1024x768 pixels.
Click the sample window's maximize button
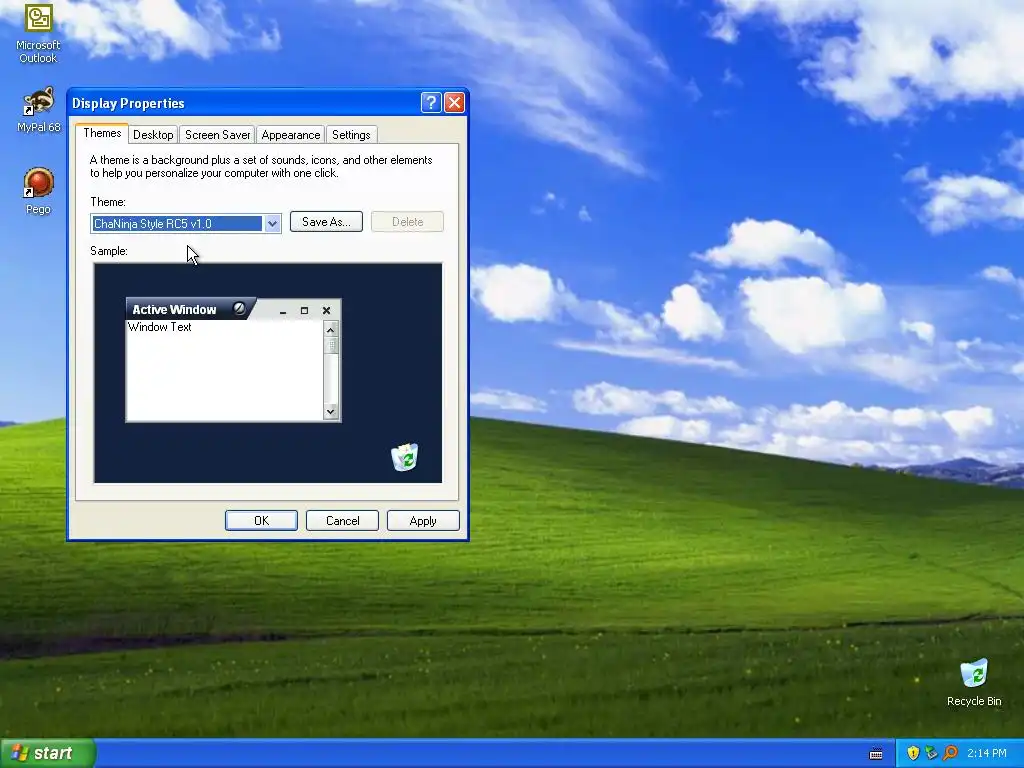[x=304, y=311]
